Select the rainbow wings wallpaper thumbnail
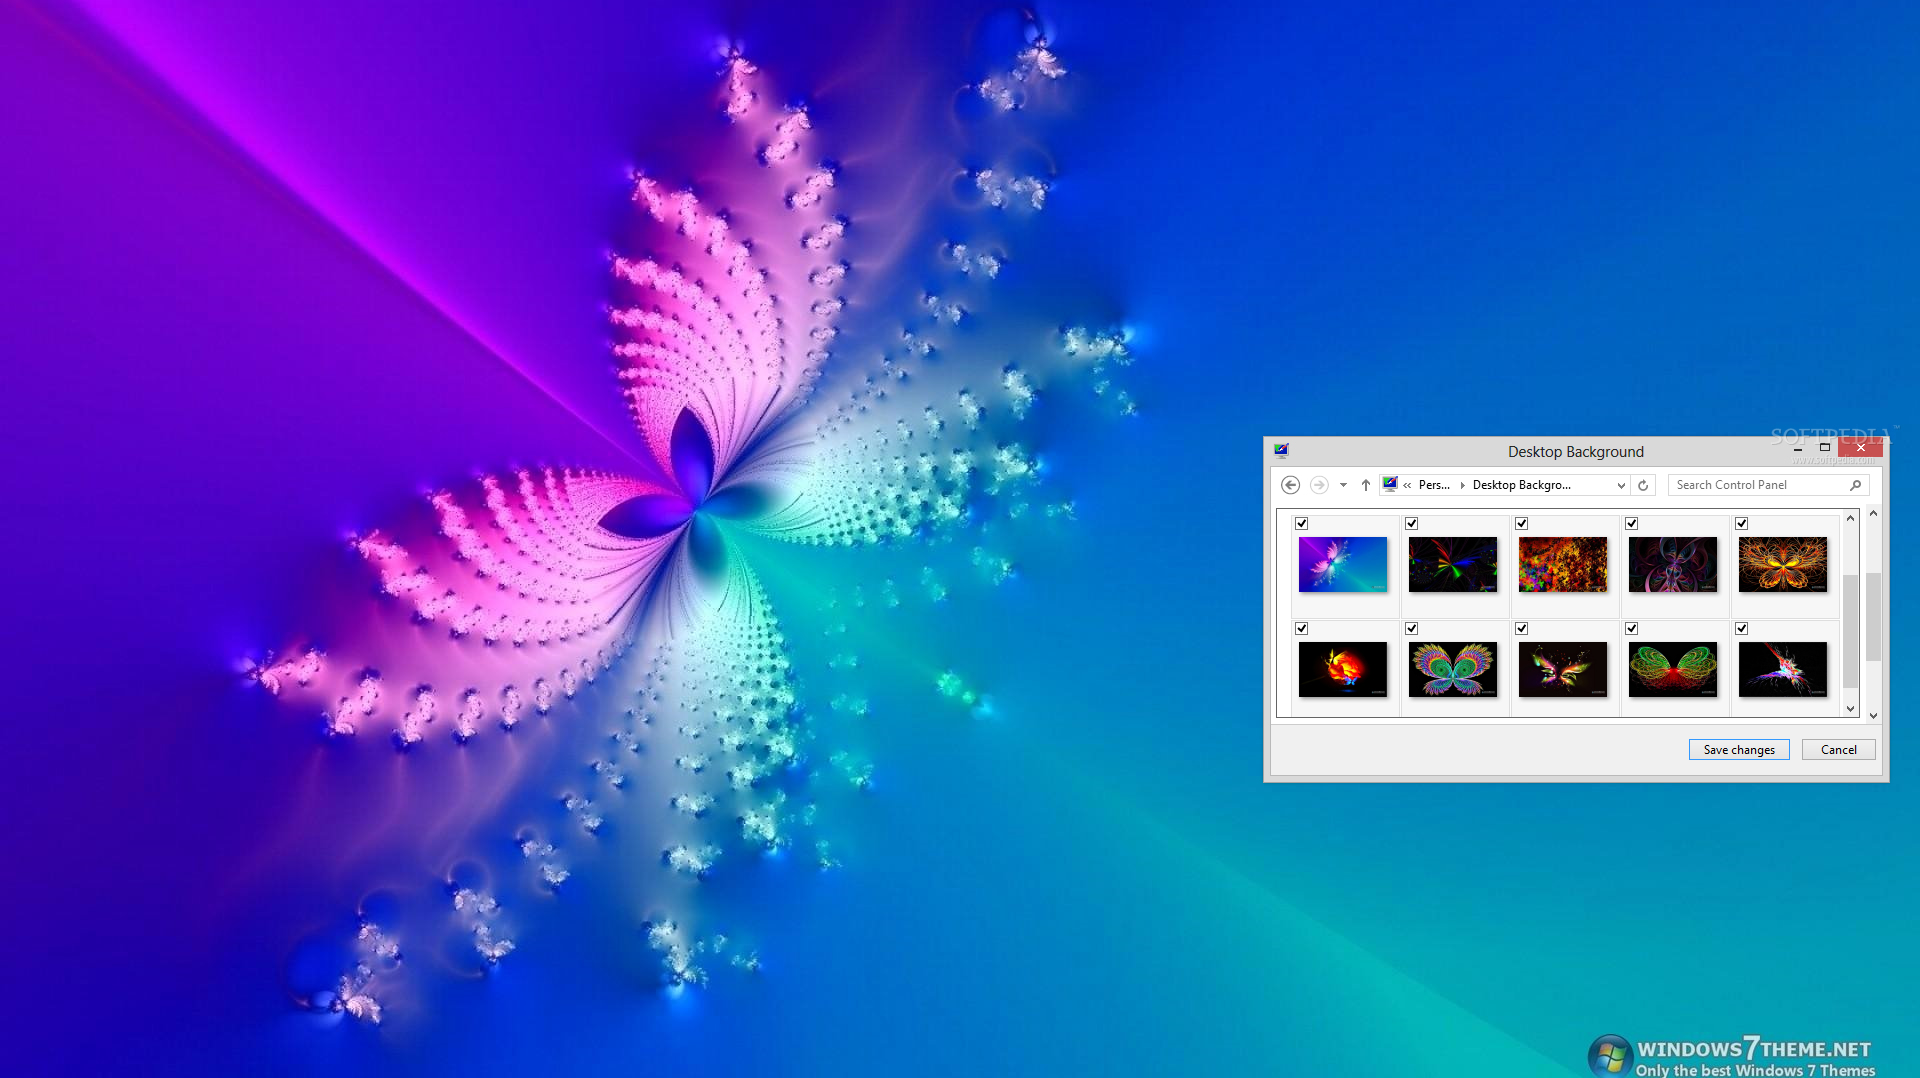The image size is (1920, 1078). [1453, 669]
